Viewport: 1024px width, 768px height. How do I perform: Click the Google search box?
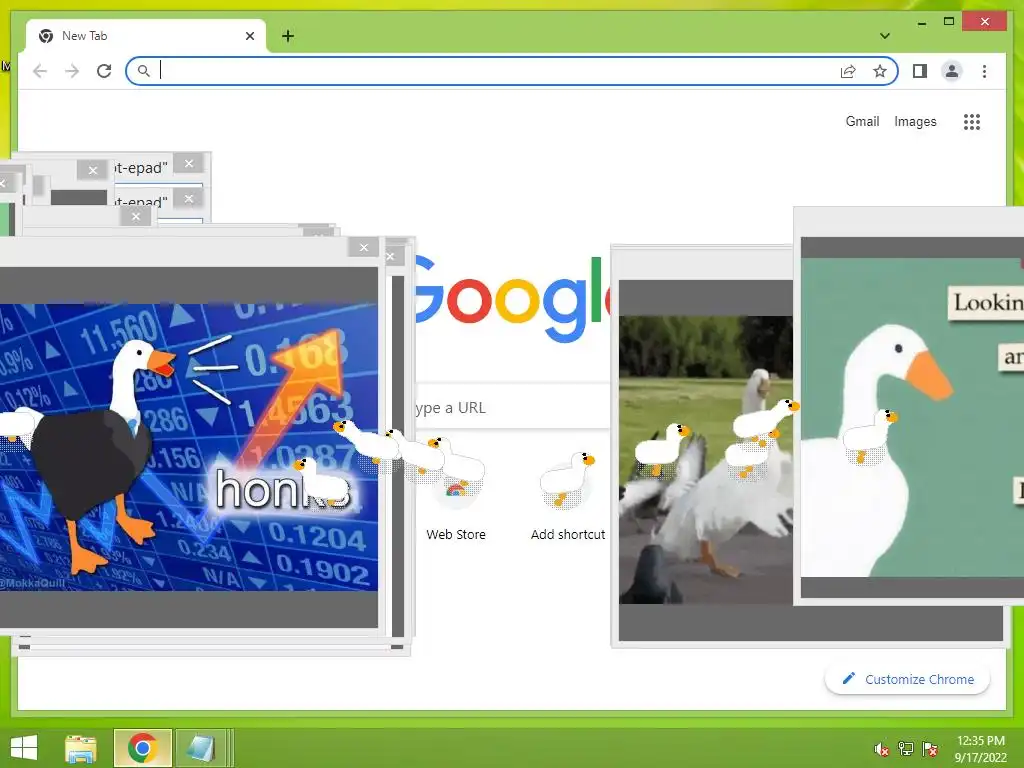click(x=513, y=408)
